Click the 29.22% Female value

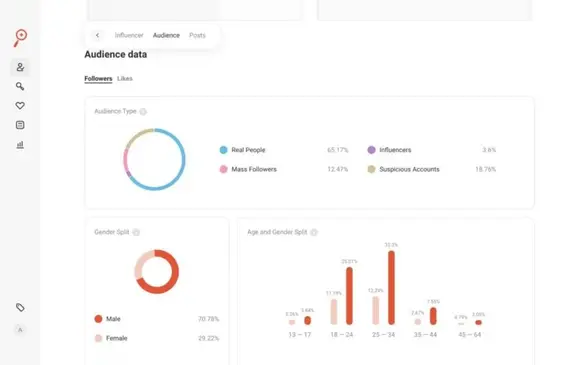pyautogui.click(x=208, y=338)
